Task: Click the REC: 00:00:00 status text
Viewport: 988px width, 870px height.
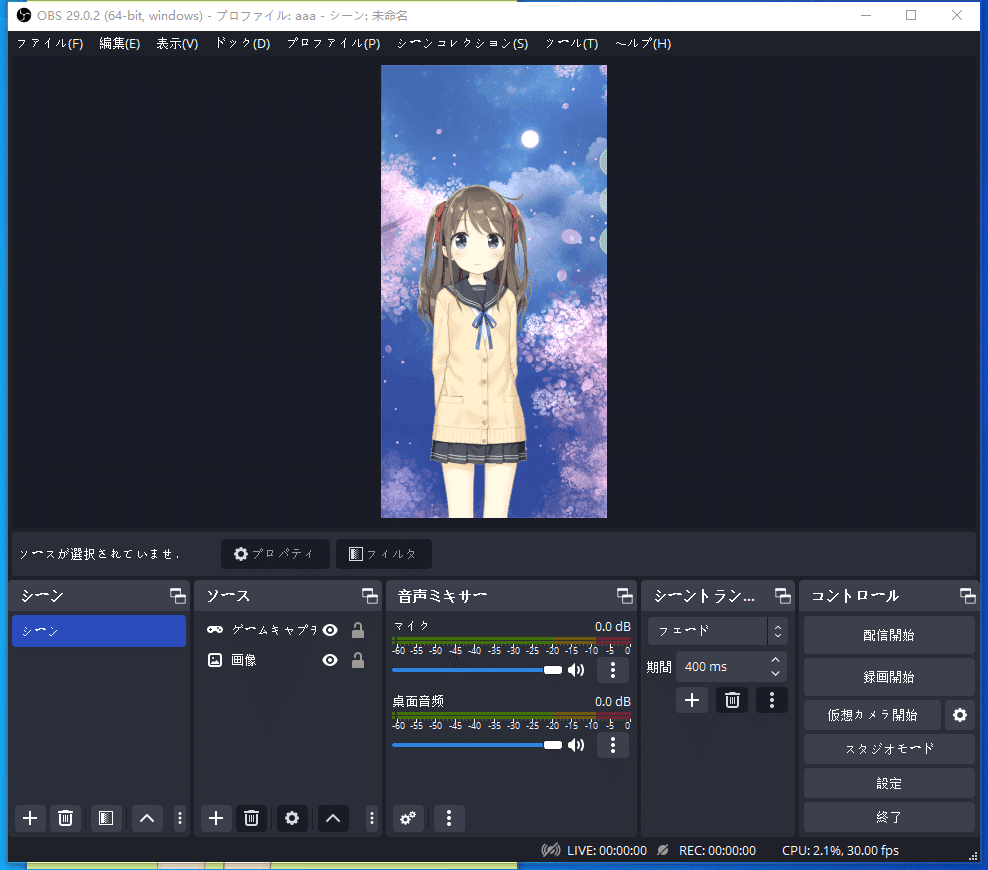Action: (717, 850)
